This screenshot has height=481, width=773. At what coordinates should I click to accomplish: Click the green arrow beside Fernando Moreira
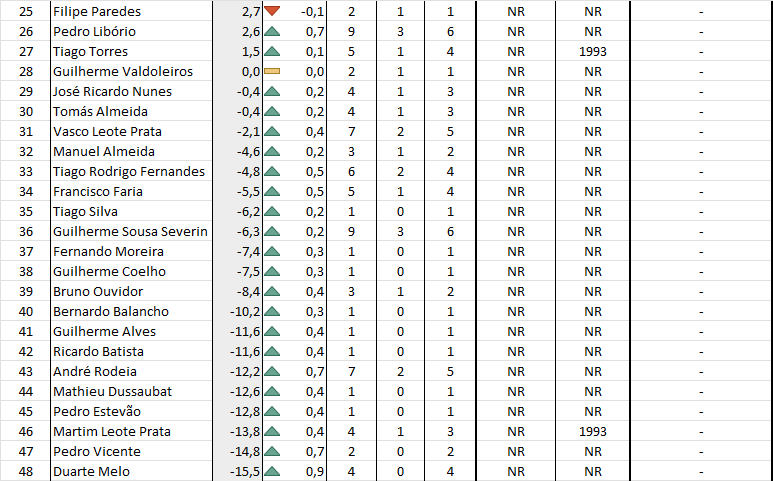[272, 251]
